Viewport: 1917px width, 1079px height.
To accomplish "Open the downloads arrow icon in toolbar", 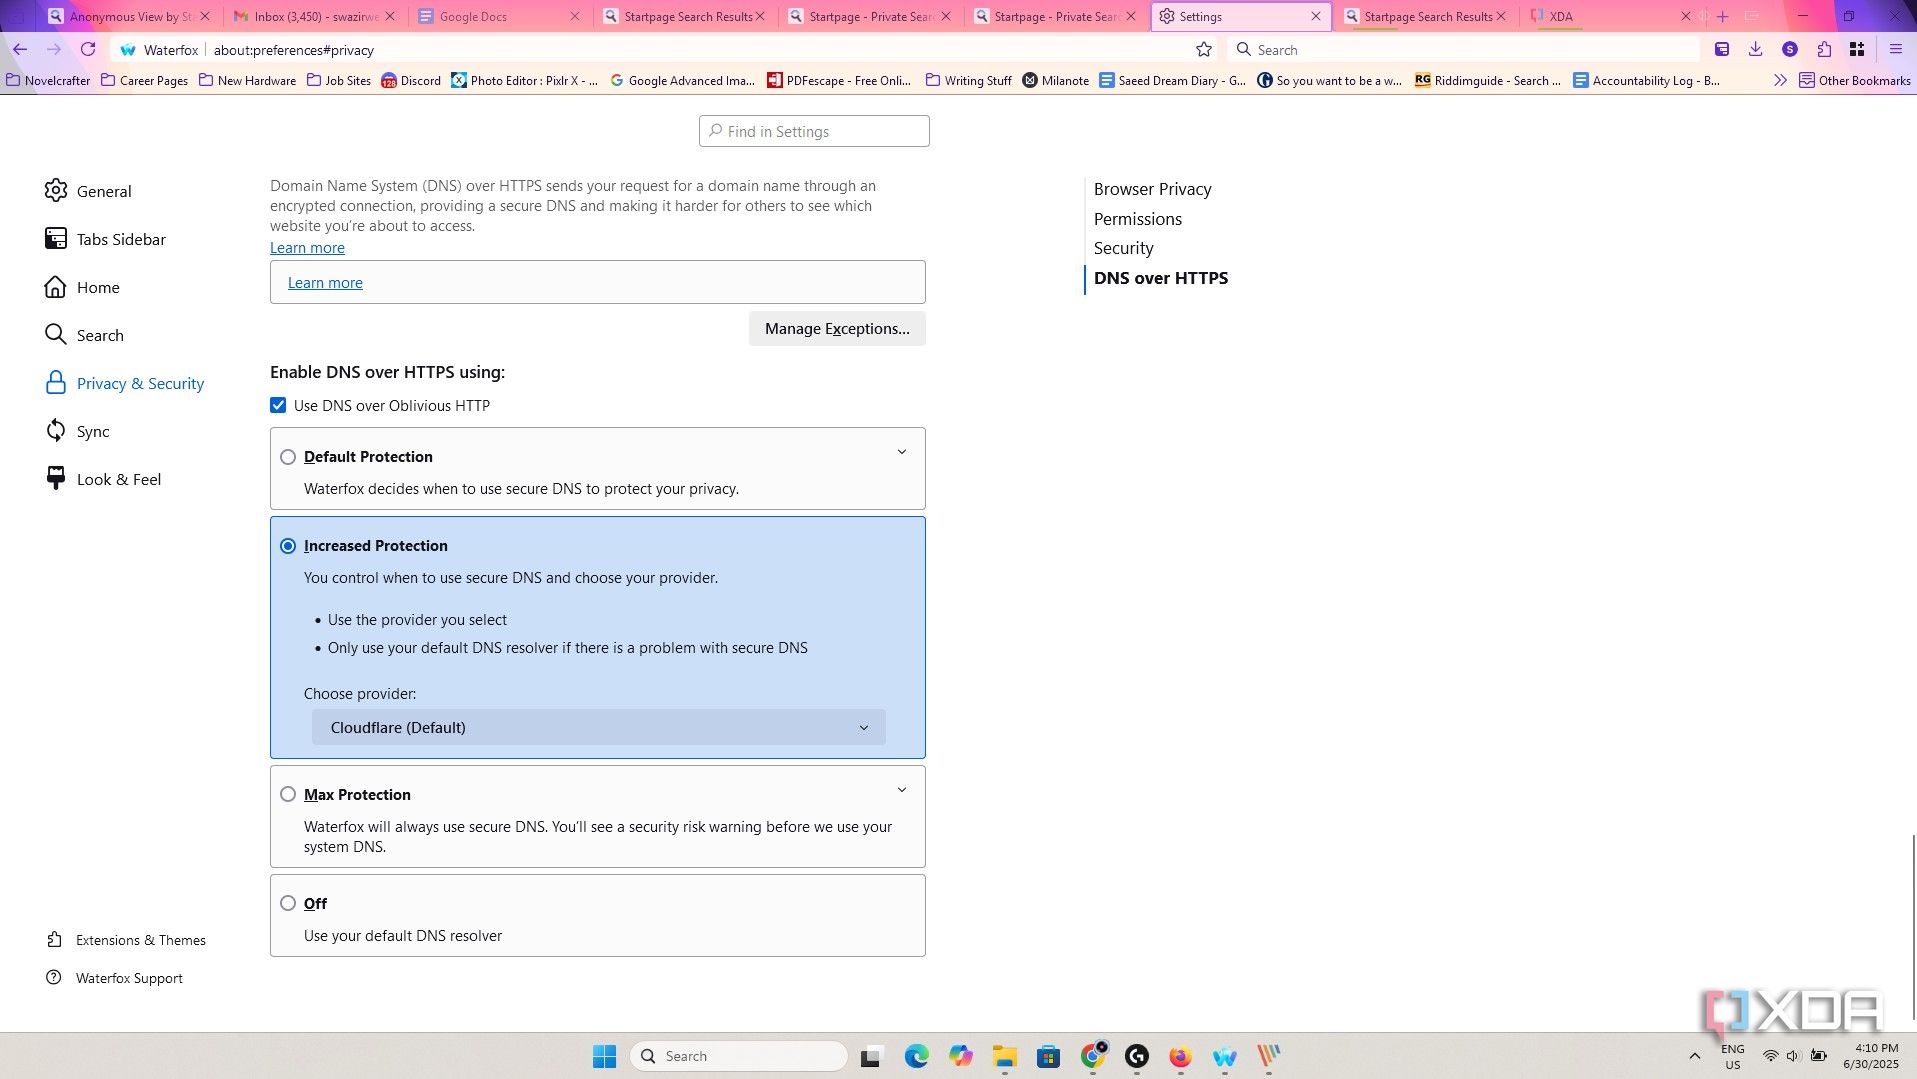I will (1755, 49).
